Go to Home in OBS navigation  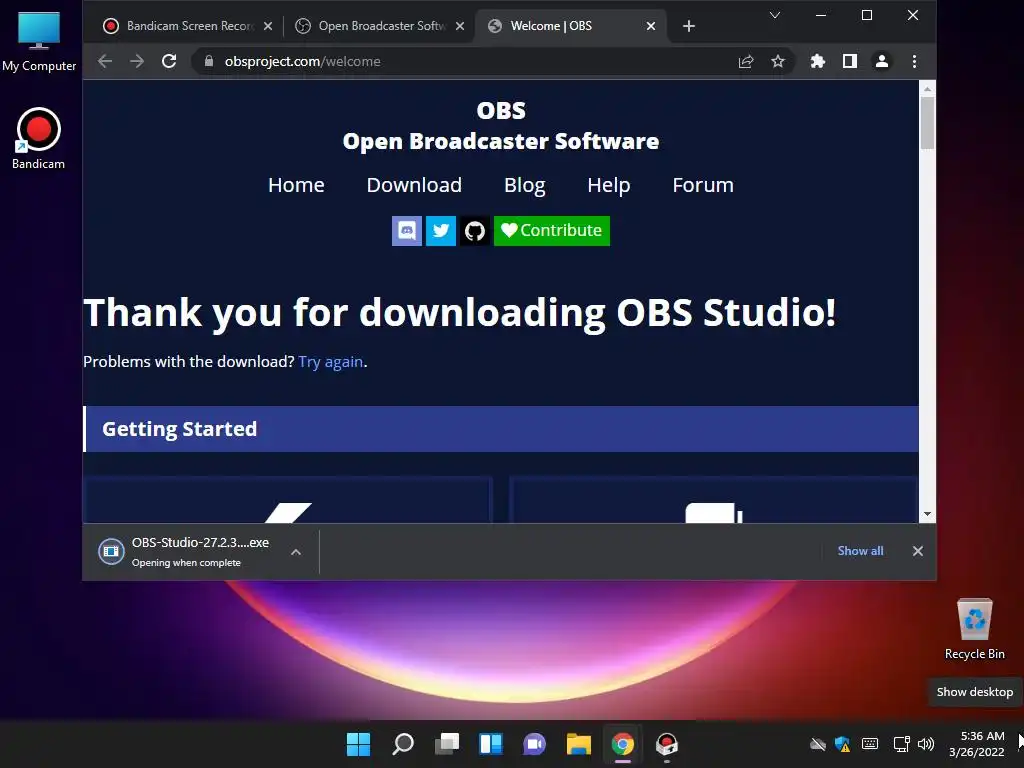pos(296,185)
